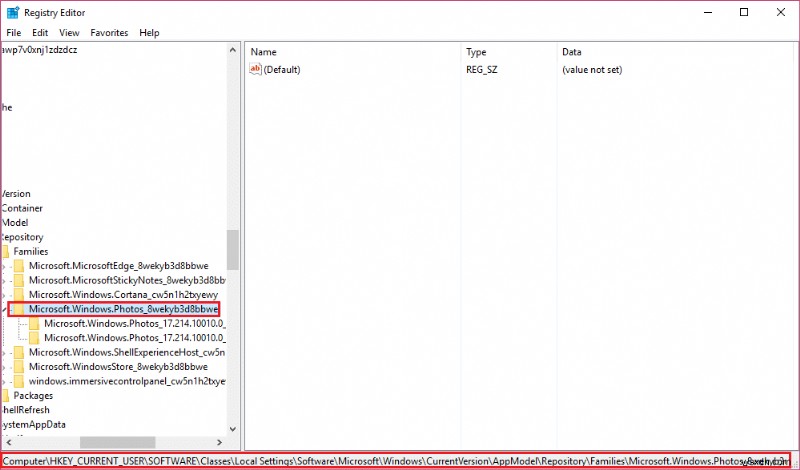The image size is (800, 470).
Task: Click tree pane horizontal scroll right arrow
Action: pos(220,442)
